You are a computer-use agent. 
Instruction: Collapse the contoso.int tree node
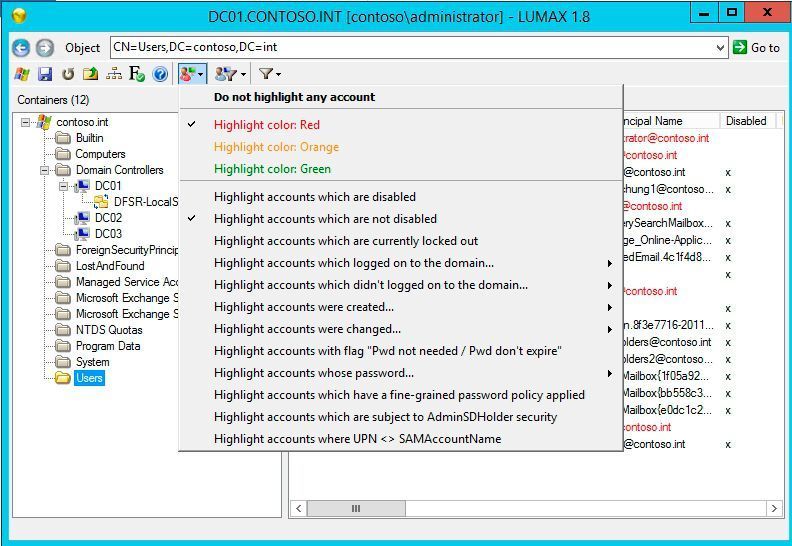[25, 122]
